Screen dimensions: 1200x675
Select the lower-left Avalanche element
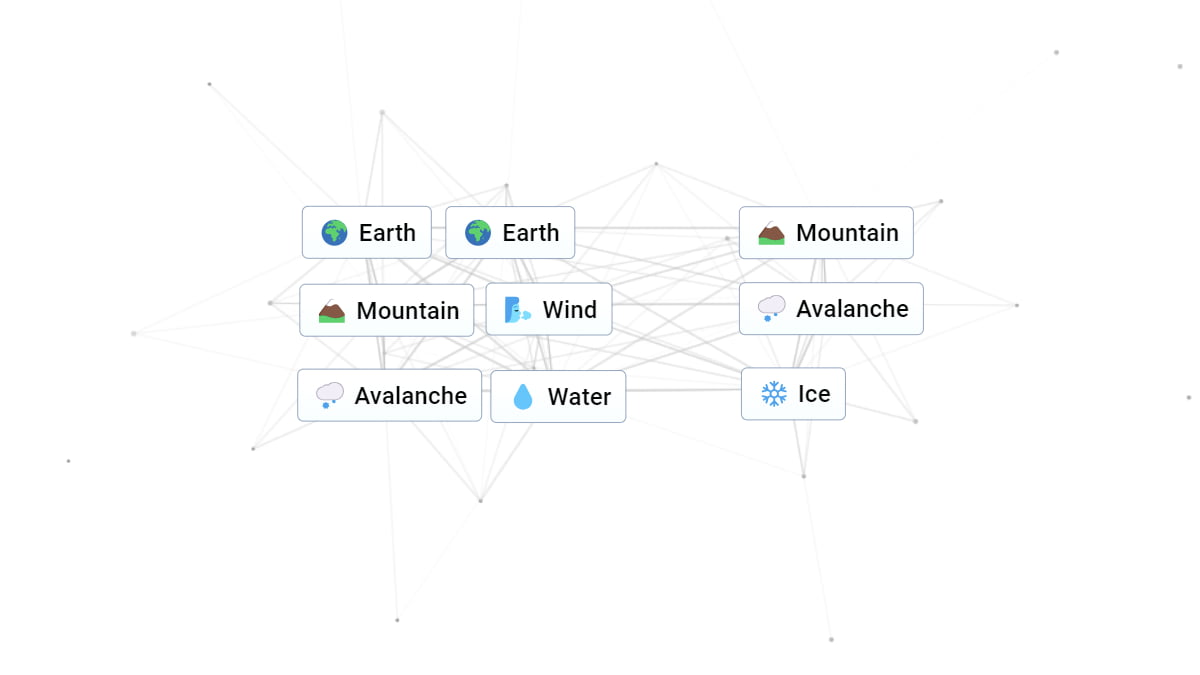[389, 395]
